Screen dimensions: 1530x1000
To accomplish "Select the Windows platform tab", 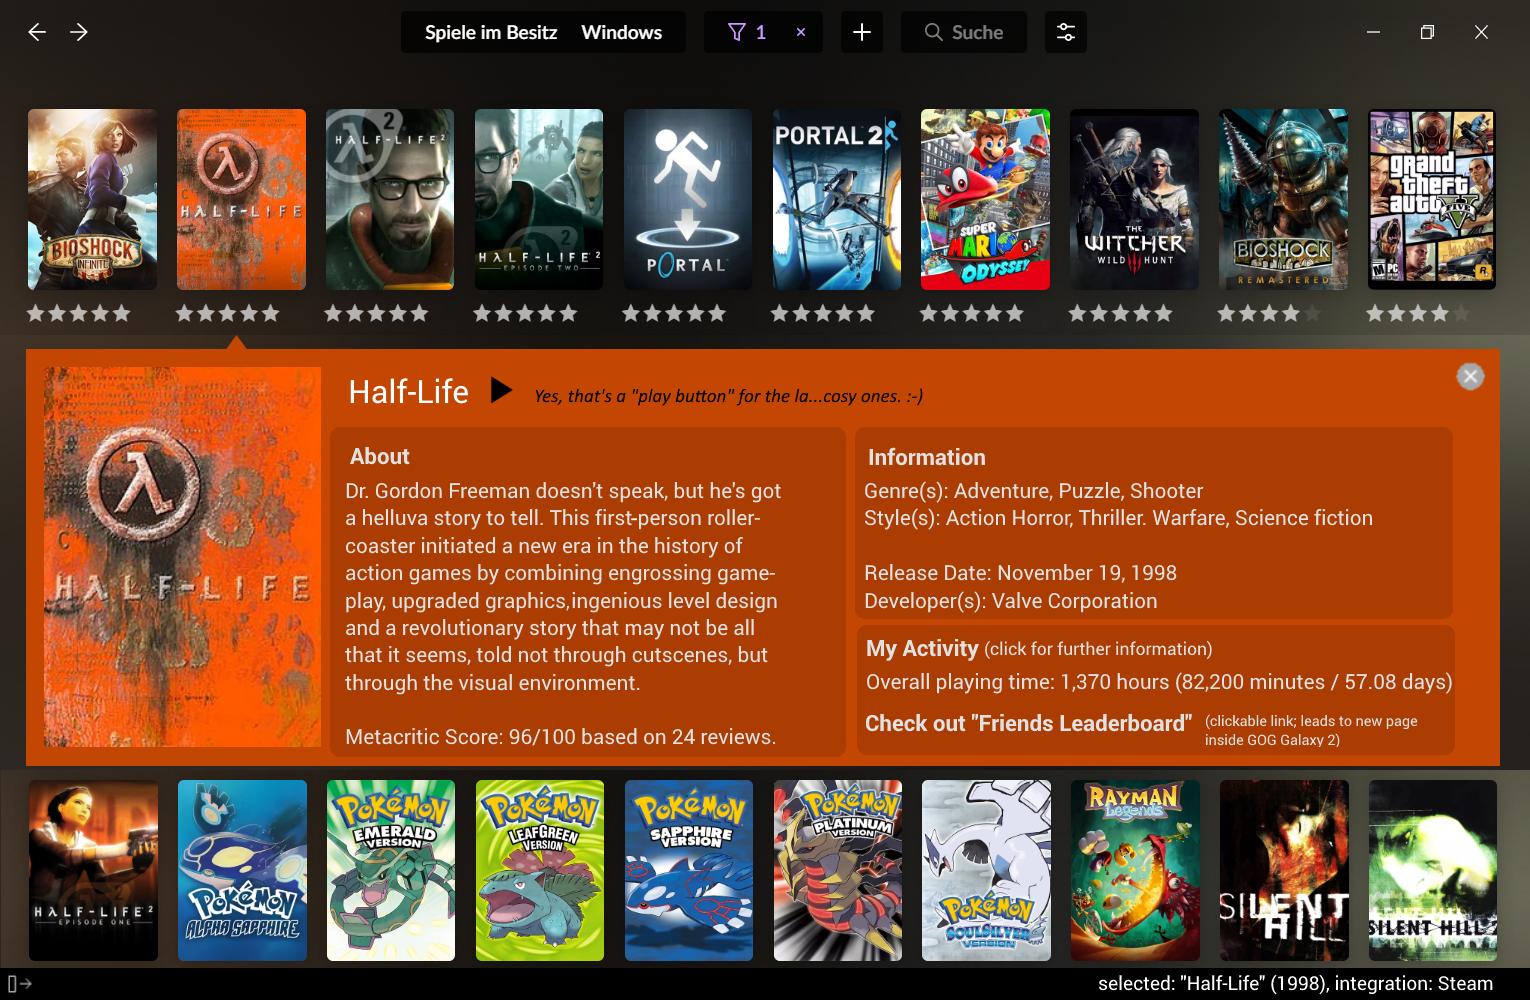I will click(621, 32).
